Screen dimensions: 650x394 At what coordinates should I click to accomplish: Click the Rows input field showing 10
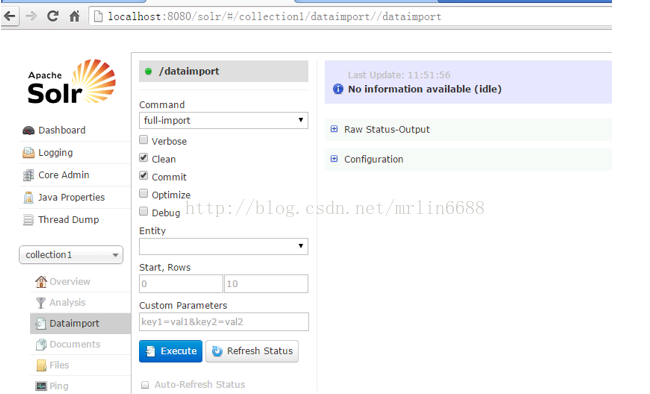(266, 284)
